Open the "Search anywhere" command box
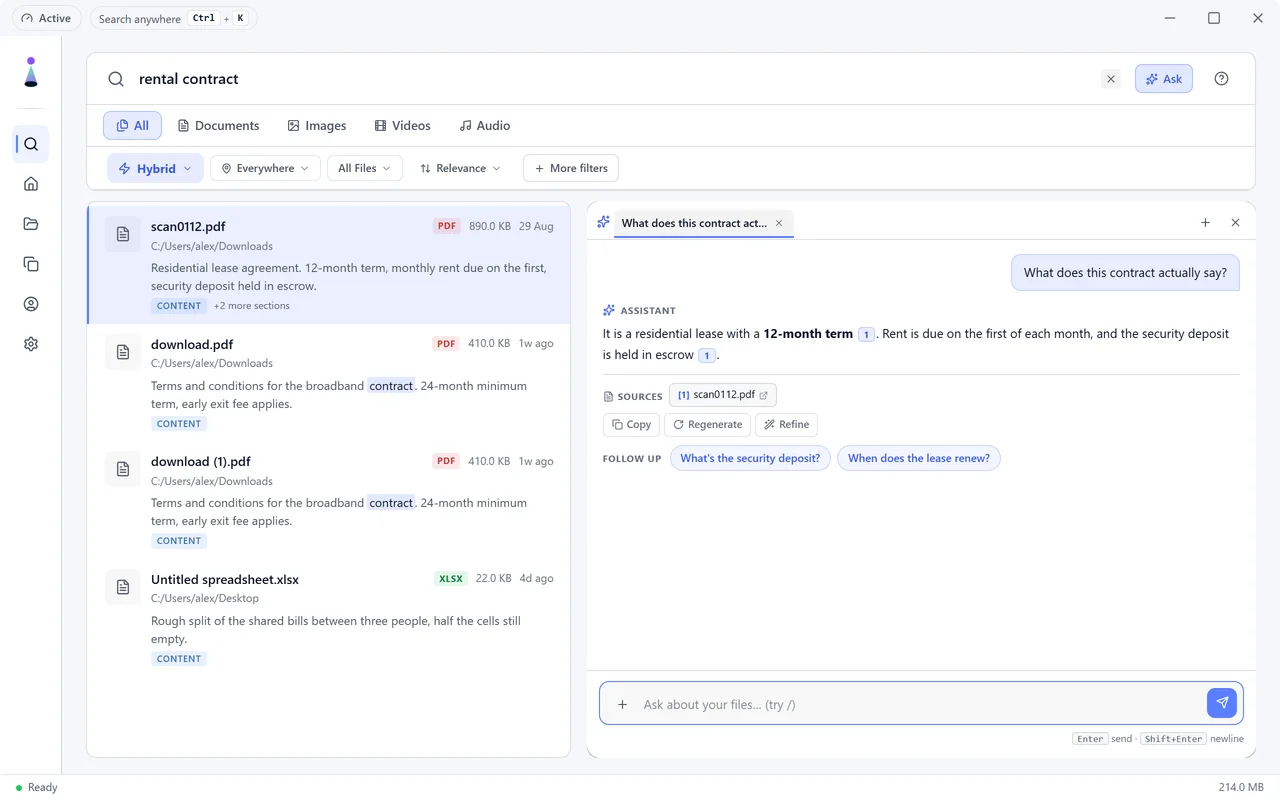Viewport: 1280px width, 800px height. tap(173, 18)
